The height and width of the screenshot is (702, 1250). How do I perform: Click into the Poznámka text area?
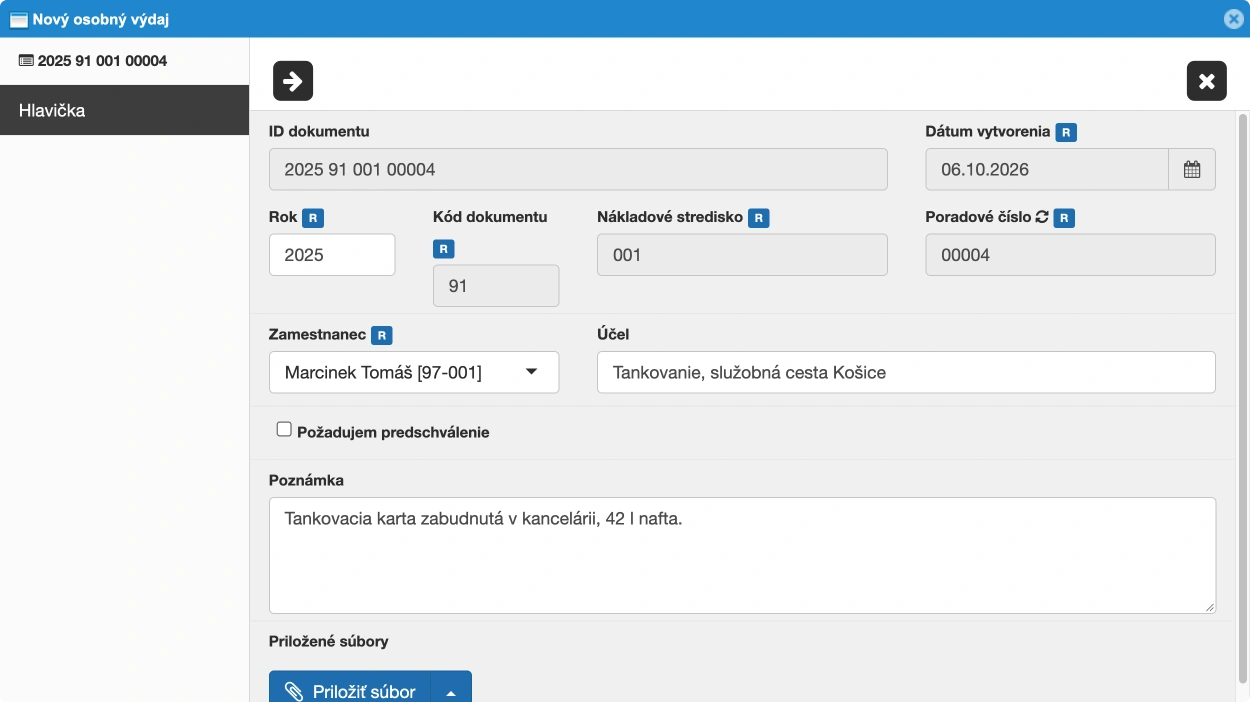[x=742, y=555]
